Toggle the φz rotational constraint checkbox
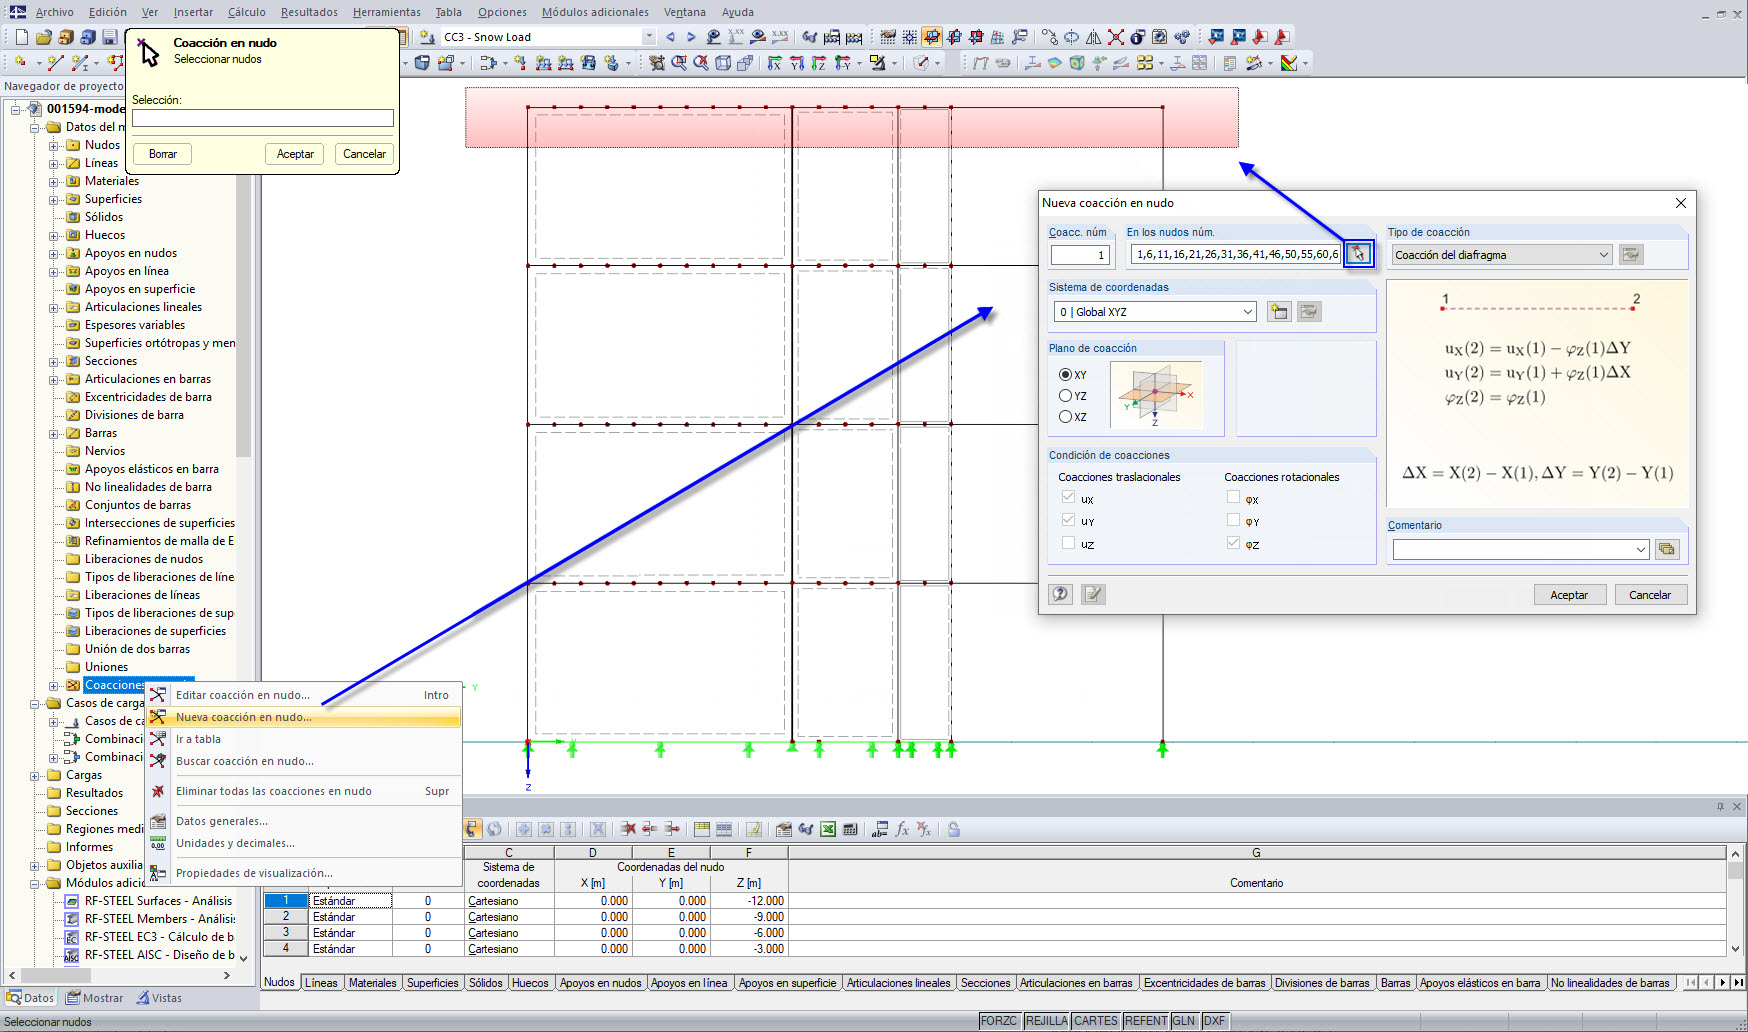Image resolution: width=1748 pixels, height=1032 pixels. tap(1234, 543)
